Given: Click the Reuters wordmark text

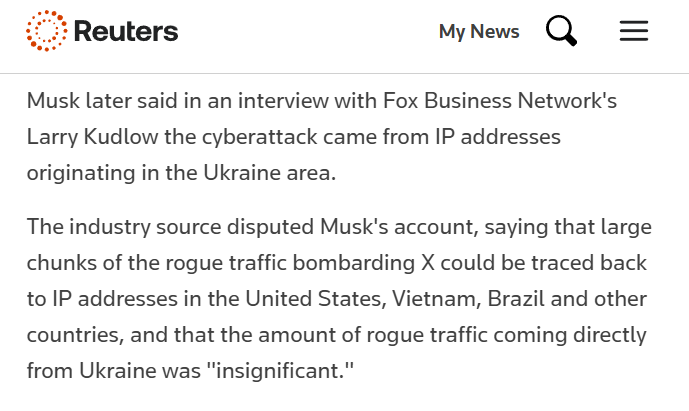Looking at the screenshot, I should tap(126, 32).
